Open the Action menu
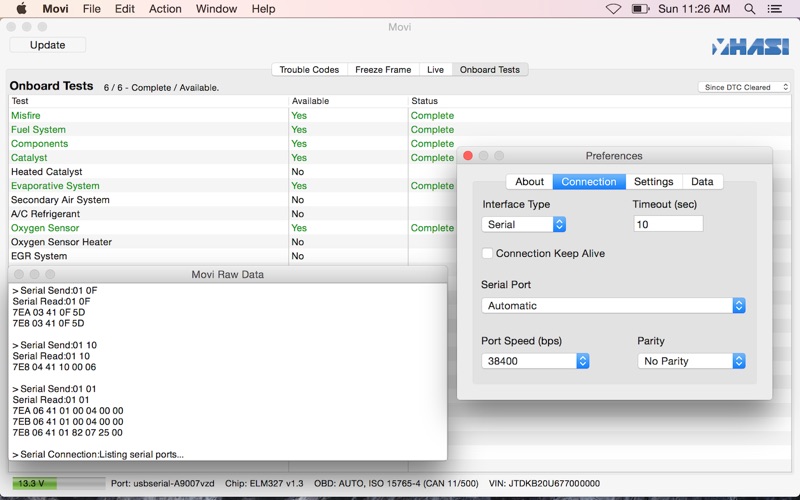The height and width of the screenshot is (500, 800). [165, 9]
